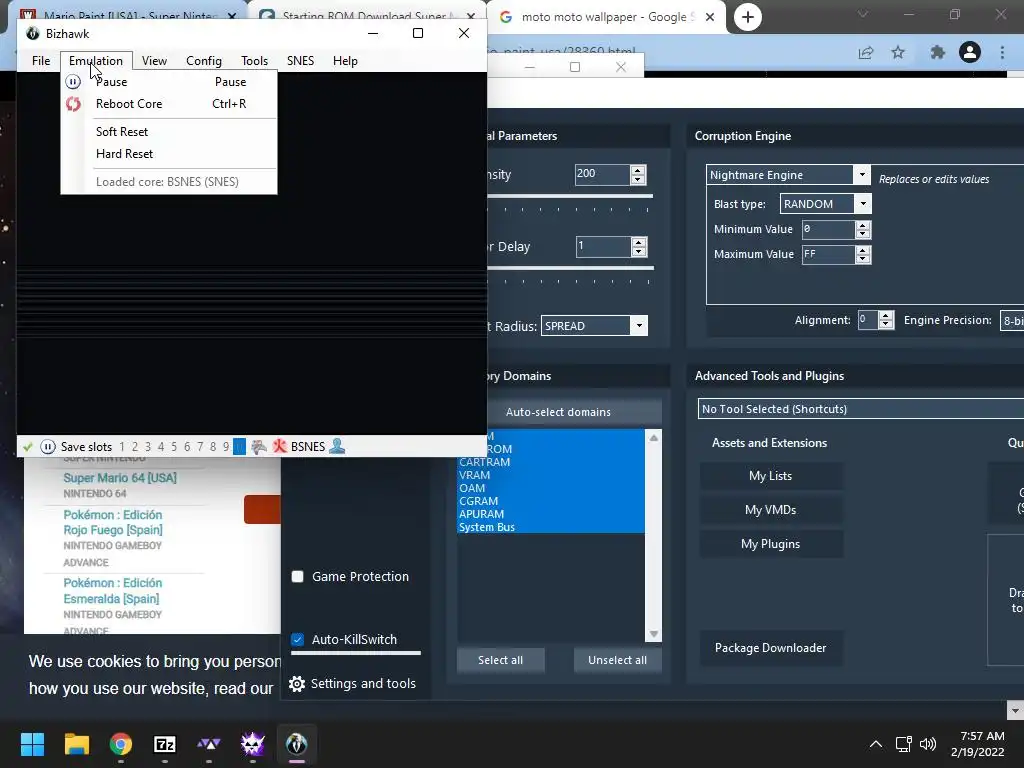This screenshot has width=1024, height=768.
Task: Click the Intensity slider track
Action: click(570, 196)
